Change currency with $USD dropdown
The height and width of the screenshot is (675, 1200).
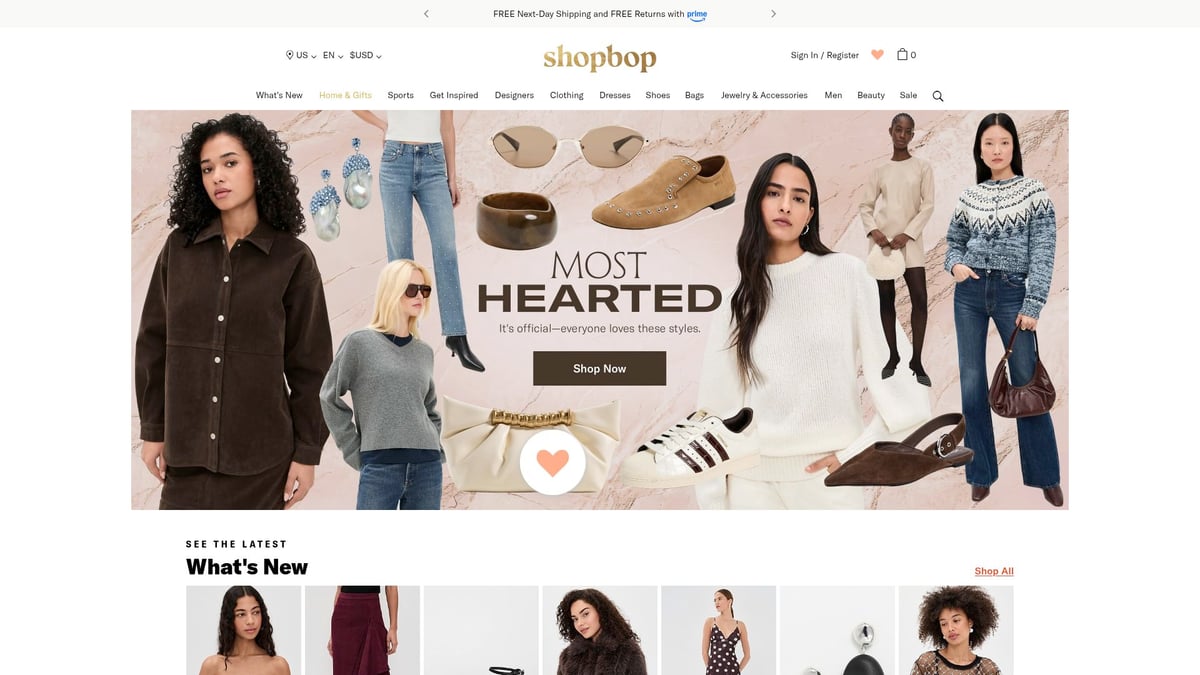pos(365,56)
